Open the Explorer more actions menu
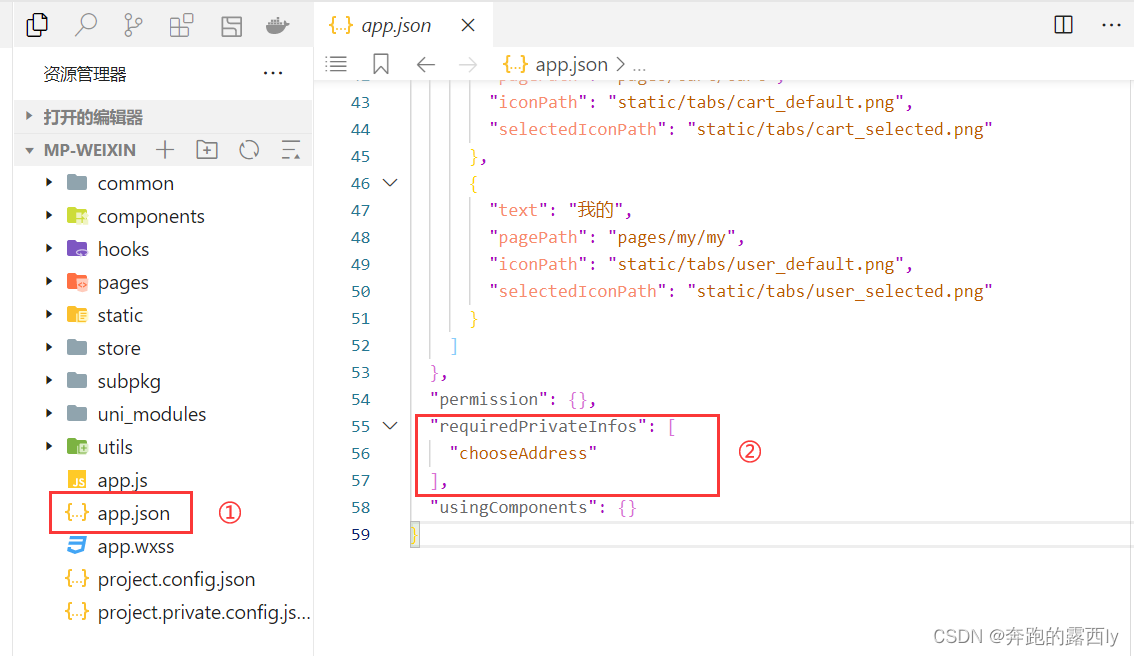Viewport: 1134px width, 656px height. [272, 73]
